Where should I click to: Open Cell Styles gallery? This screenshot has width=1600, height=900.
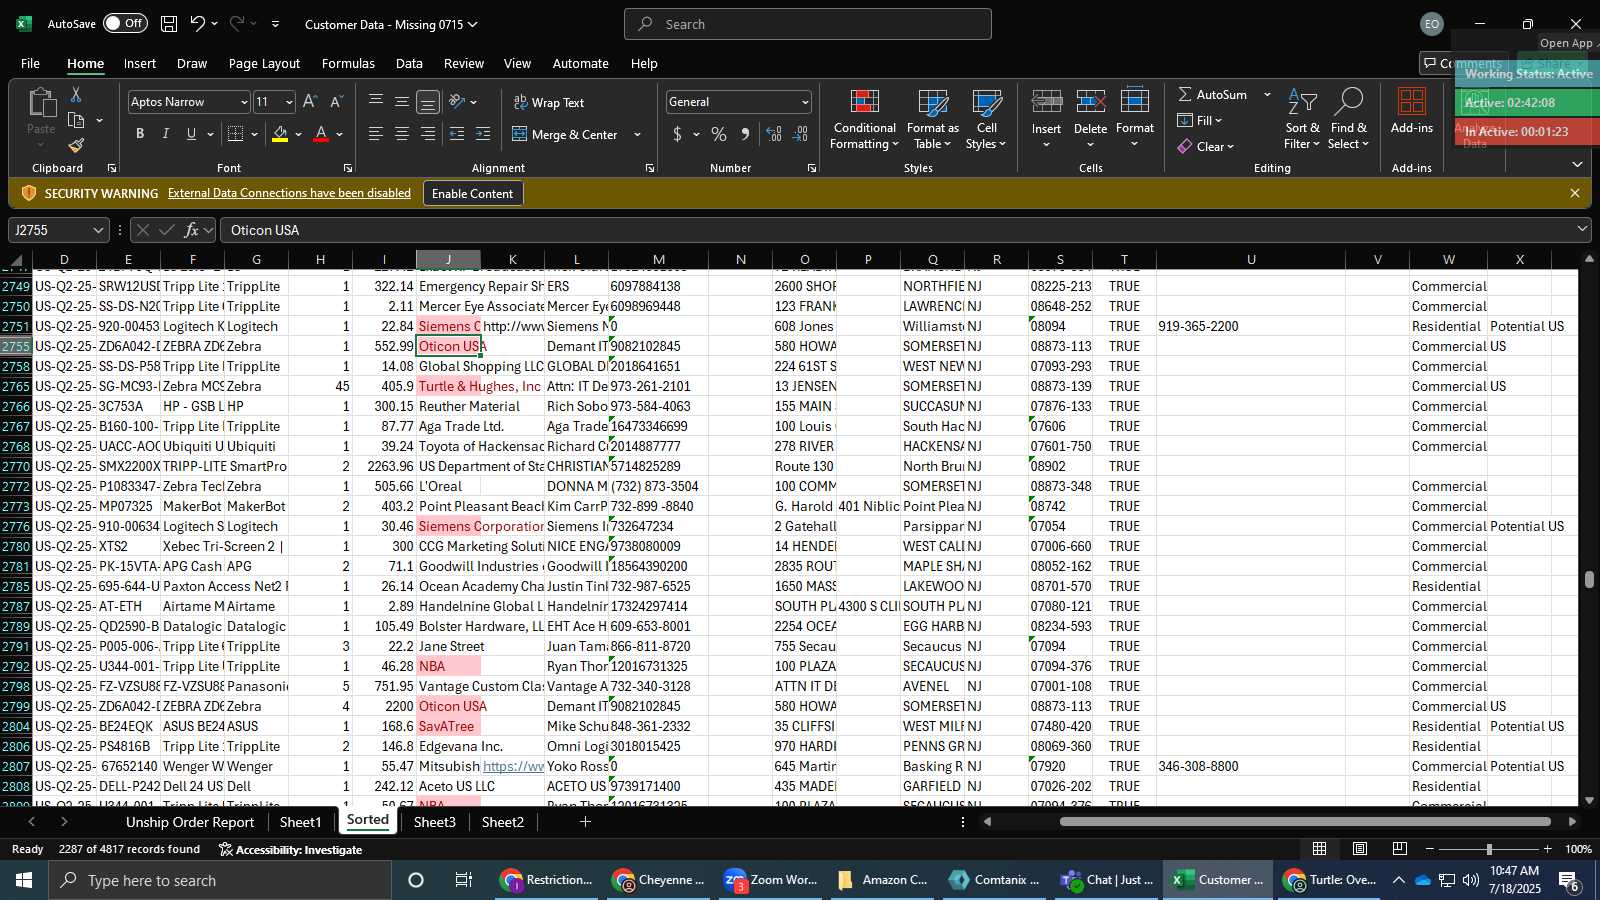coord(986,120)
